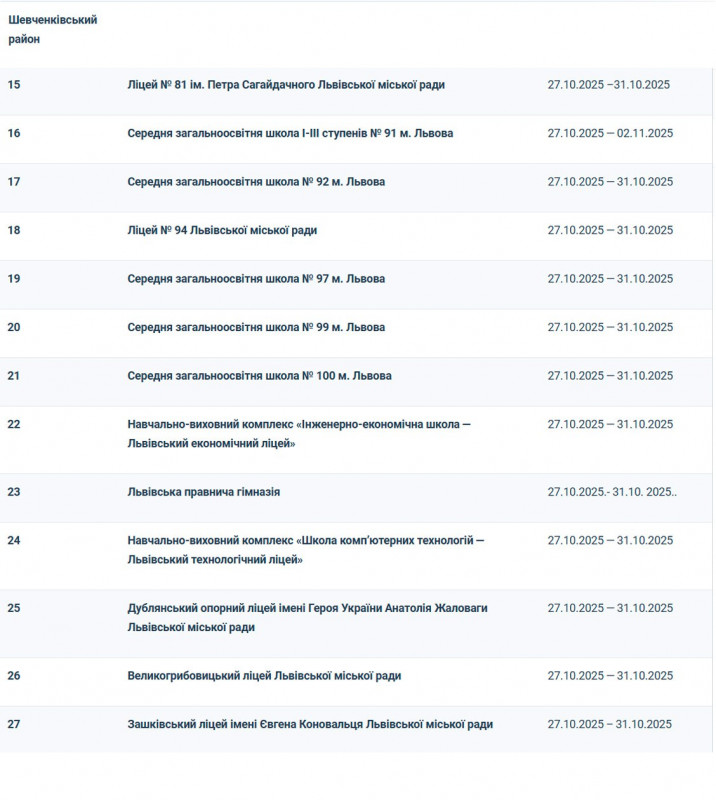The image size is (716, 800).
Task: Click Школа комп'ютерних технологій complex name
Action: point(305,550)
